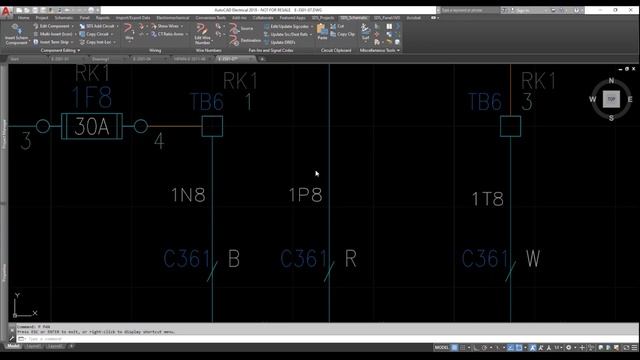
Task: Switch to Import/Export Data ribbon tab
Action: click(x=133, y=18)
